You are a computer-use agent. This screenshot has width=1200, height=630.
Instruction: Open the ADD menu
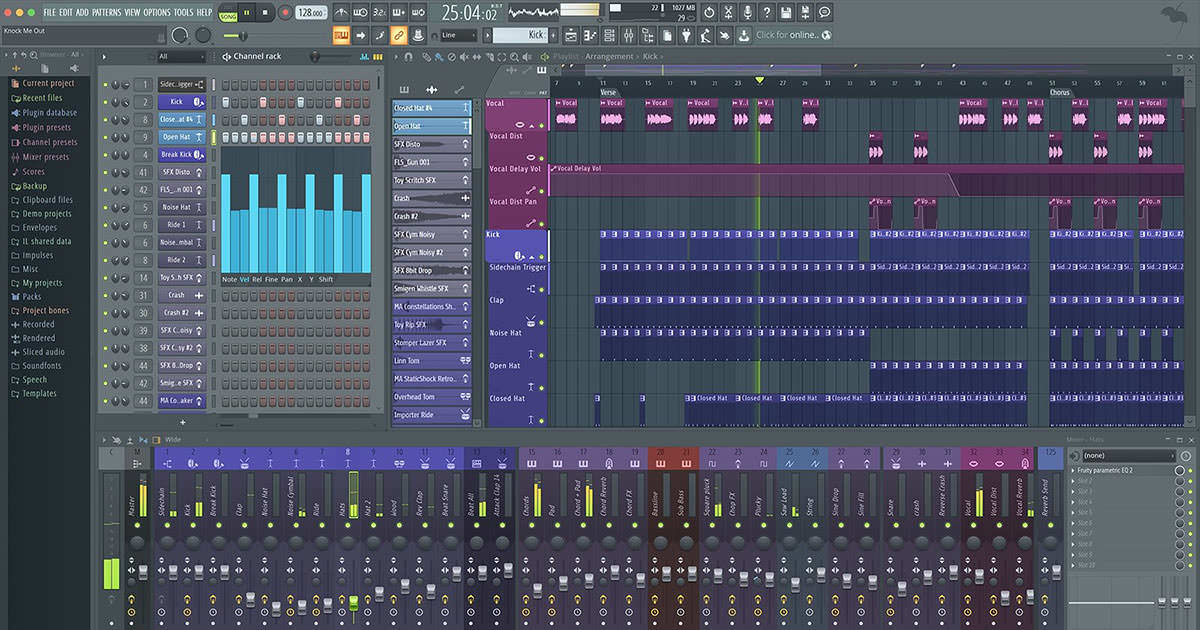tap(83, 12)
